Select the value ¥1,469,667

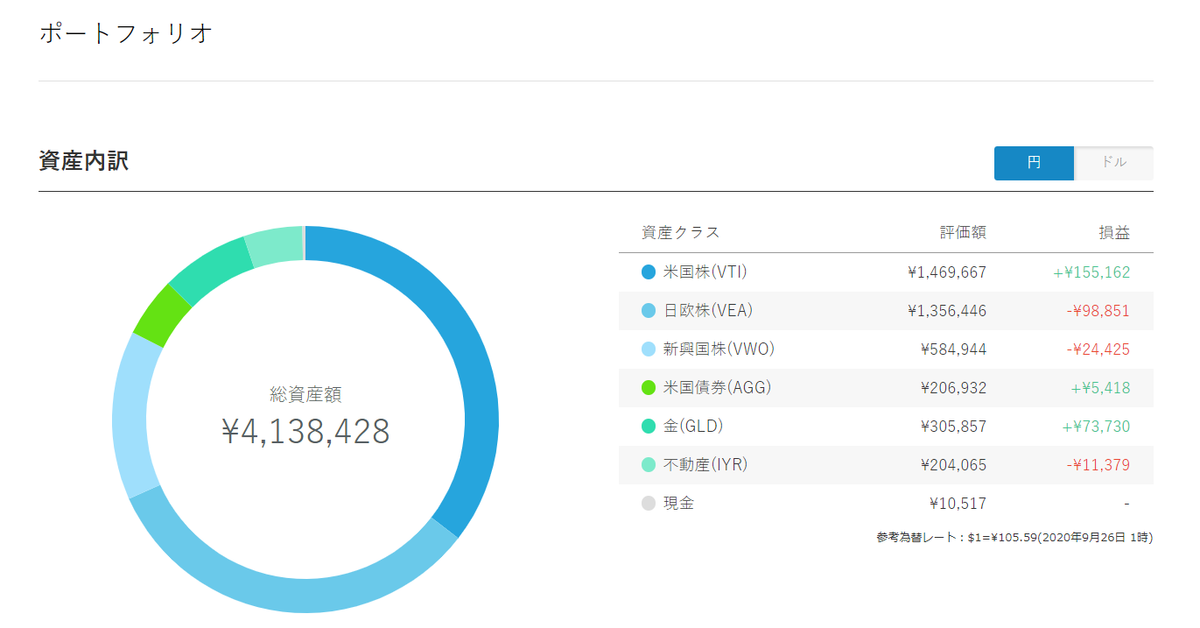pos(947,272)
